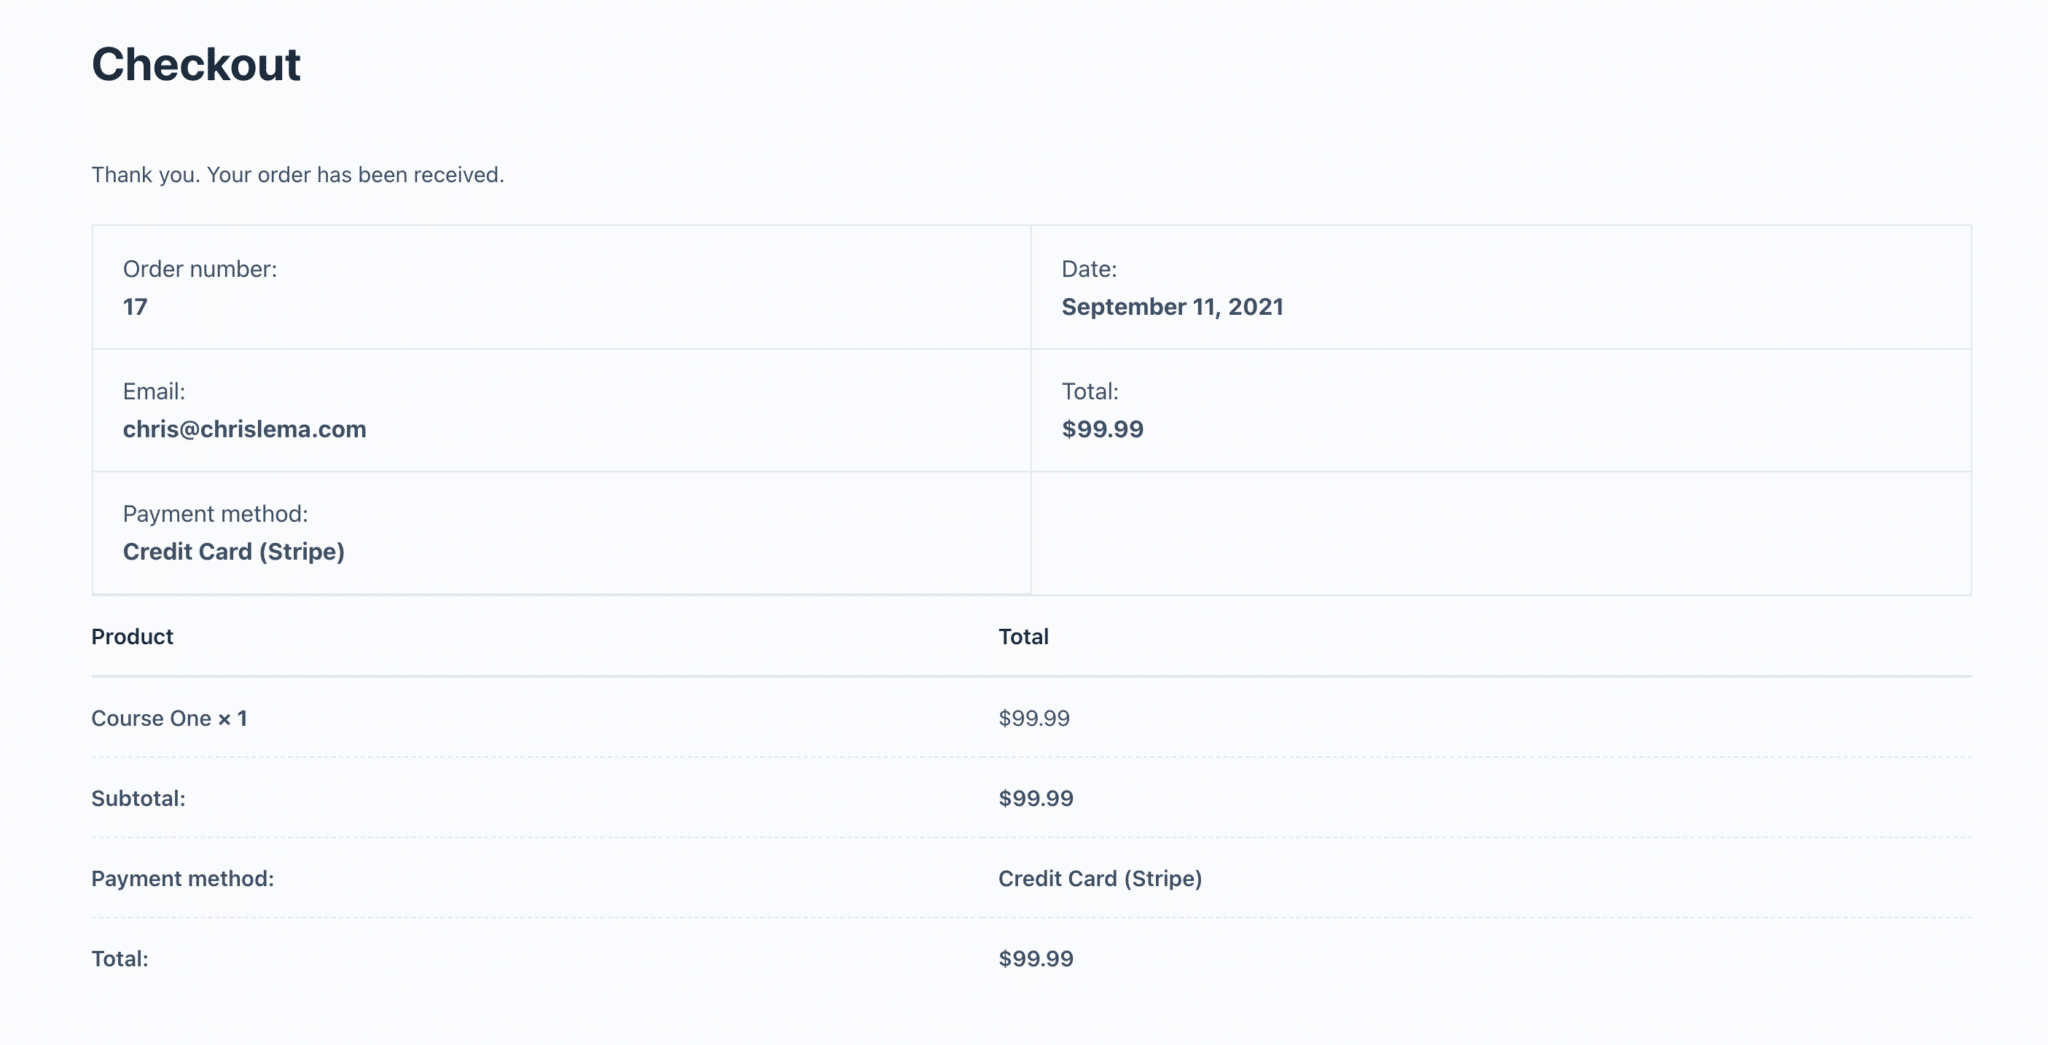Click the "Subtotal:" row label
The height and width of the screenshot is (1045, 2048).
(138, 798)
